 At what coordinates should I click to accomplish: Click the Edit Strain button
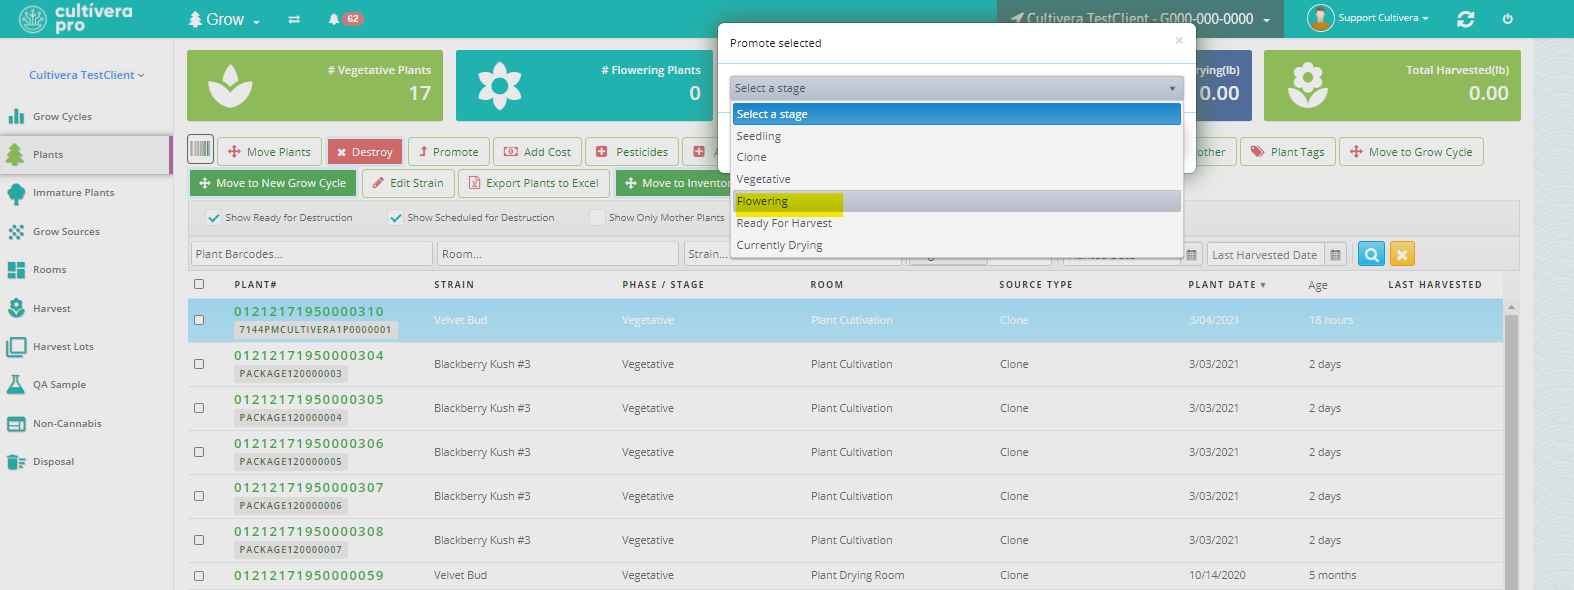point(408,183)
